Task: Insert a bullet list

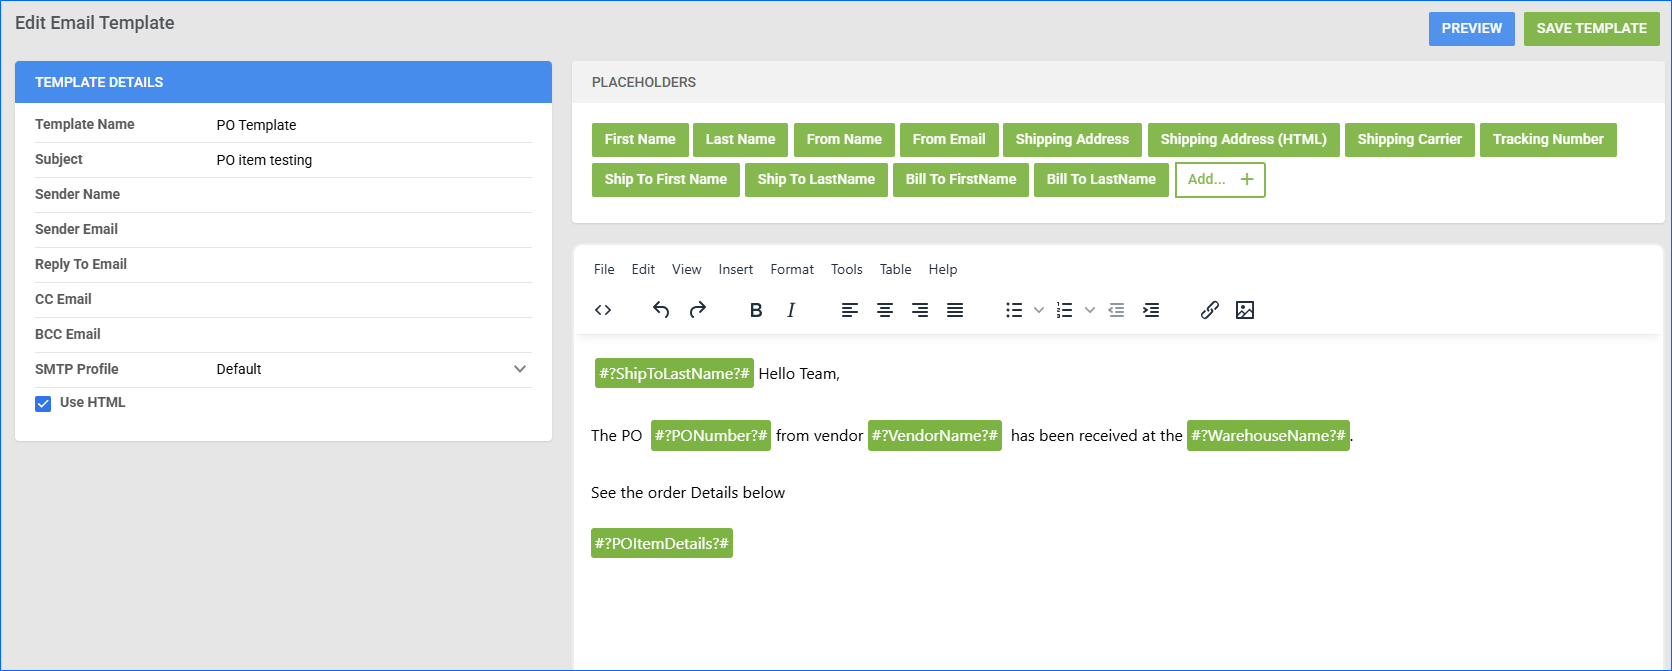Action: (1014, 310)
